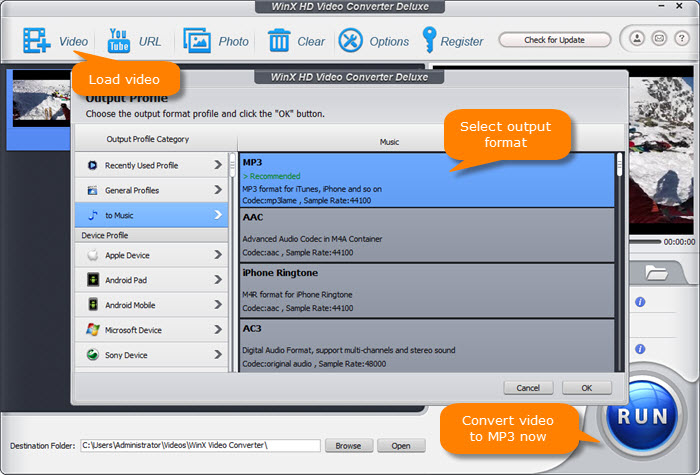
Task: Expand Recently Used Profile arrow
Action: [218, 165]
